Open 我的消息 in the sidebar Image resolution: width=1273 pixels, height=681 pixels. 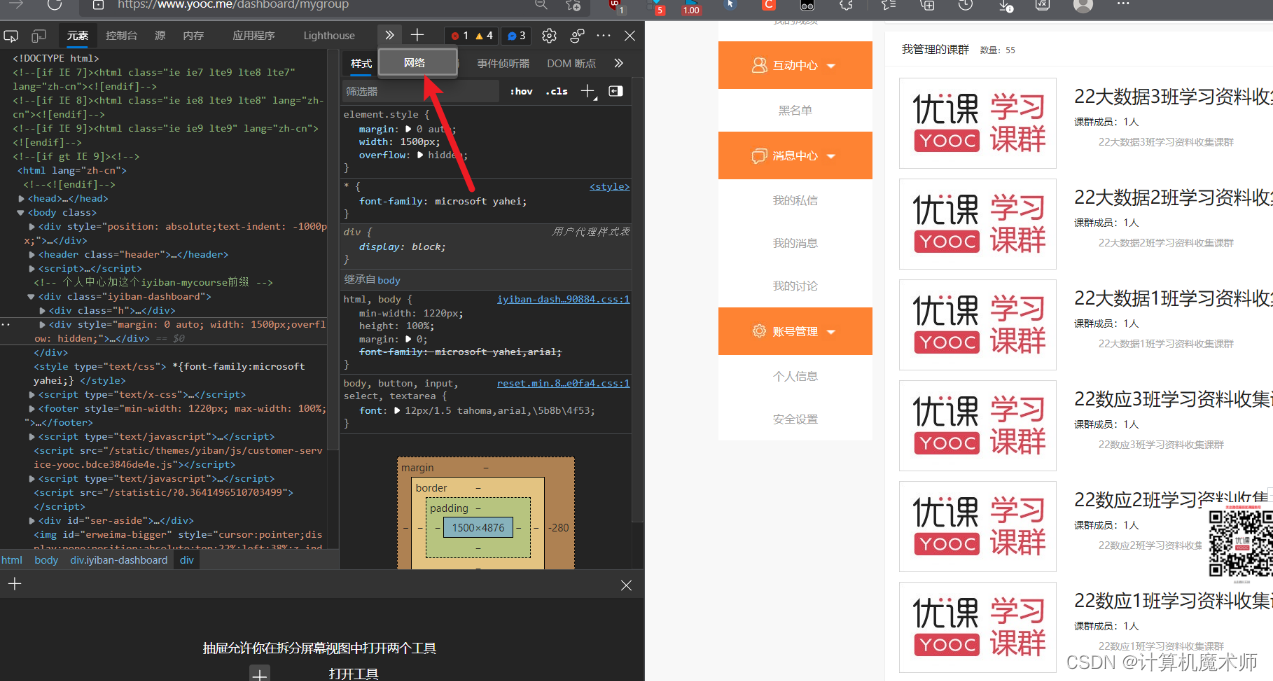tap(795, 243)
